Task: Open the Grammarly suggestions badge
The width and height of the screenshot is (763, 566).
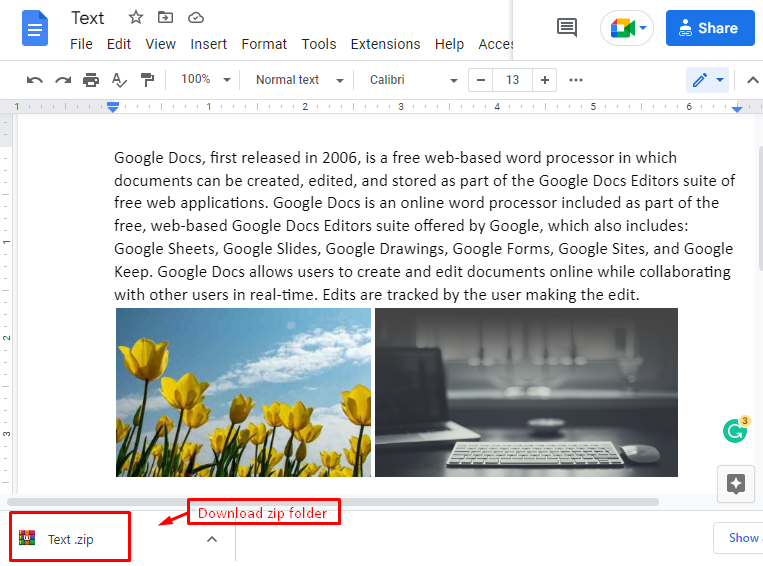Action: click(x=735, y=430)
